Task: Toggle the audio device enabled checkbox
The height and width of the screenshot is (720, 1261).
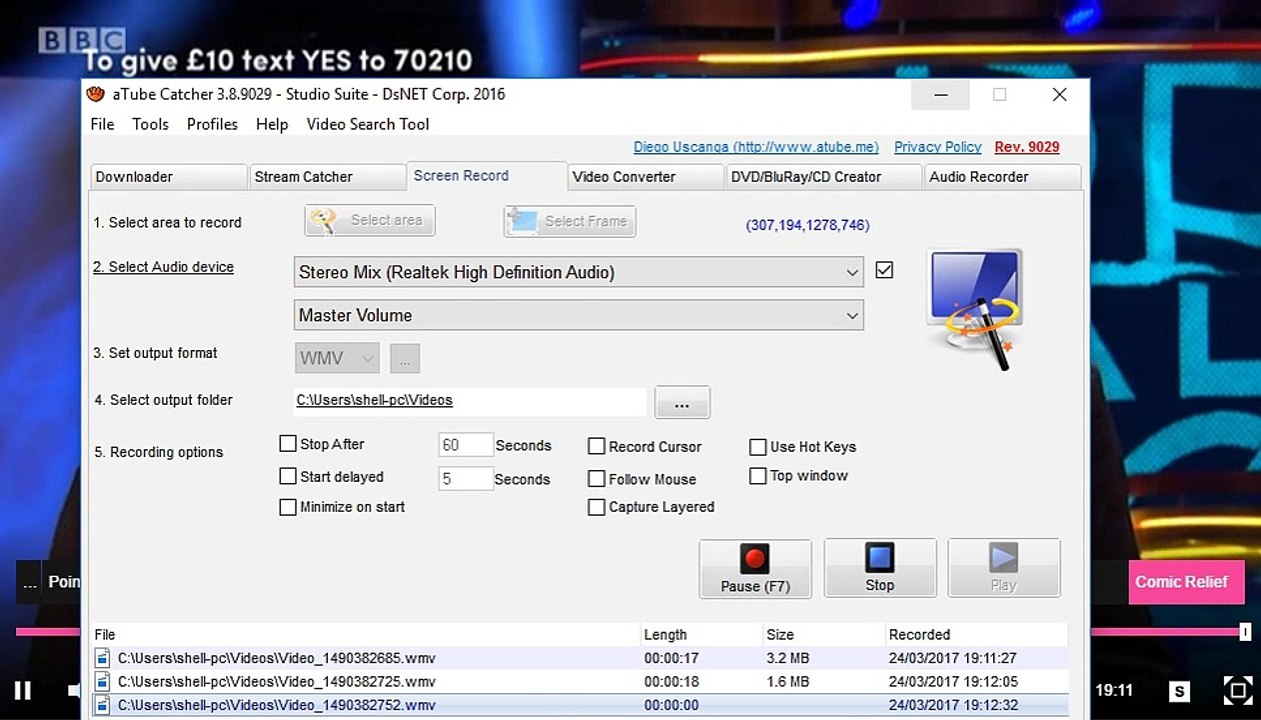Action: coord(884,270)
